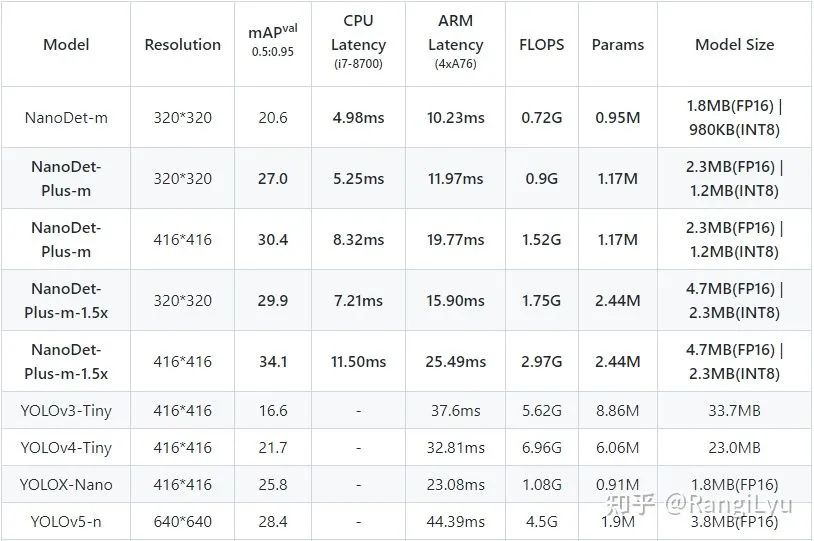Click the Model column header
The image size is (814, 541).
click(x=66, y=45)
